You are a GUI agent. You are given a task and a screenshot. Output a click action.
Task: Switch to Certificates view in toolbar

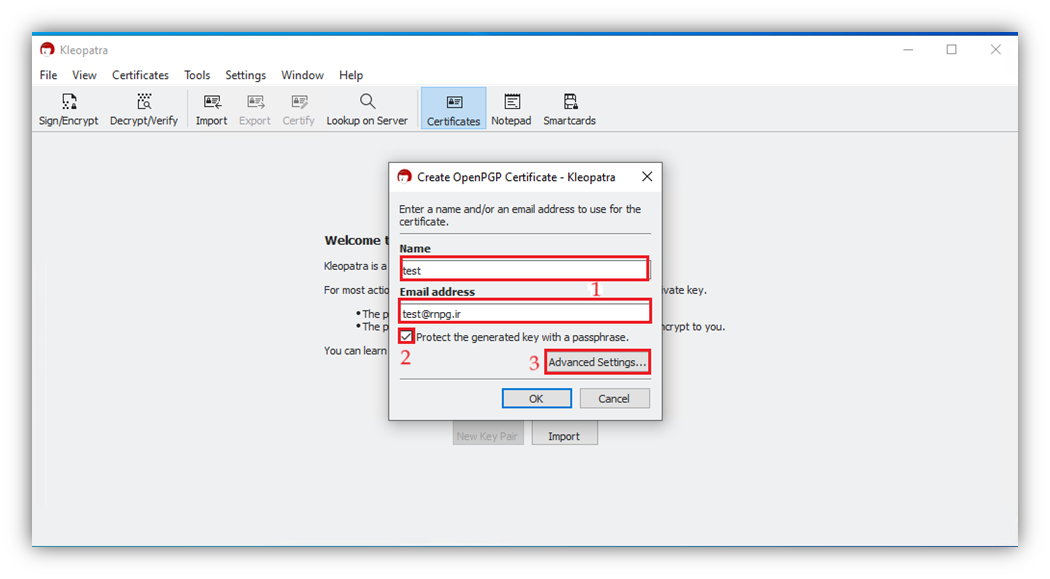click(x=453, y=108)
